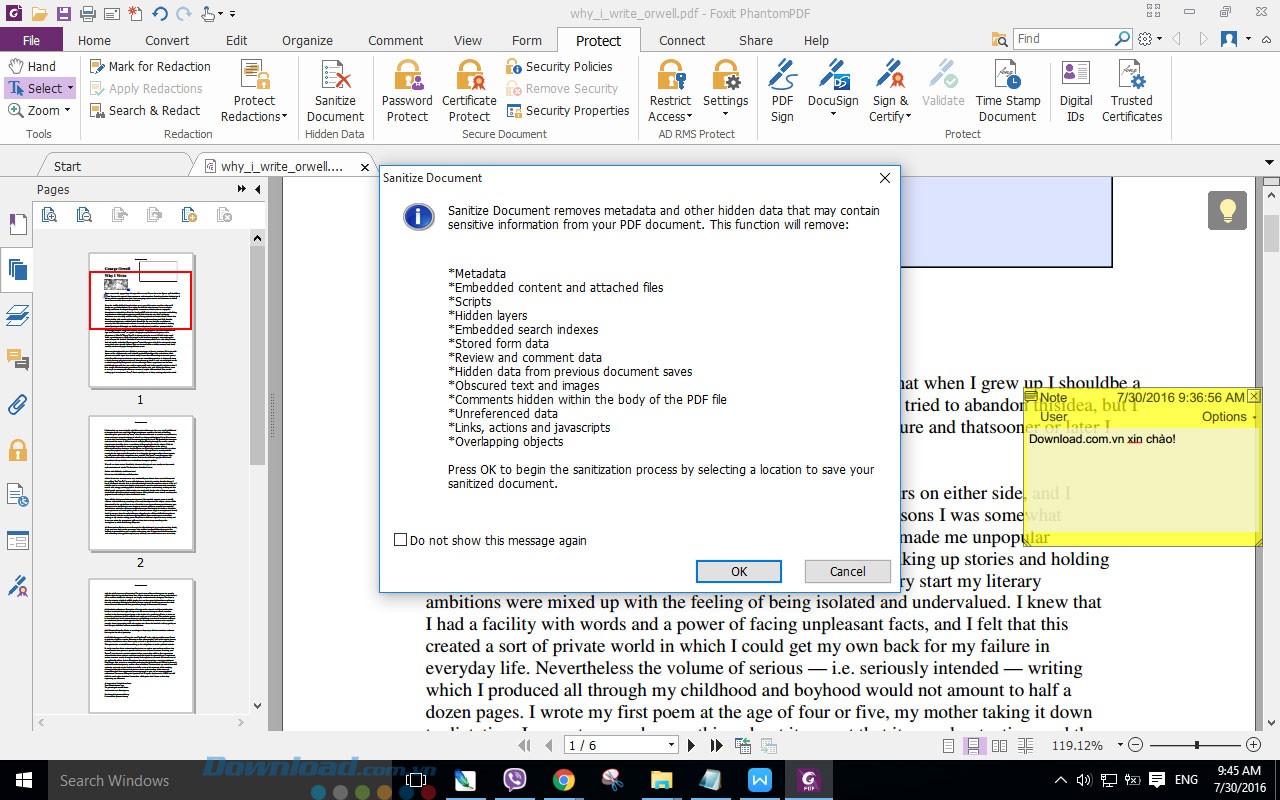
Task: Open the Digital IDs tool
Action: pyautogui.click(x=1076, y=78)
